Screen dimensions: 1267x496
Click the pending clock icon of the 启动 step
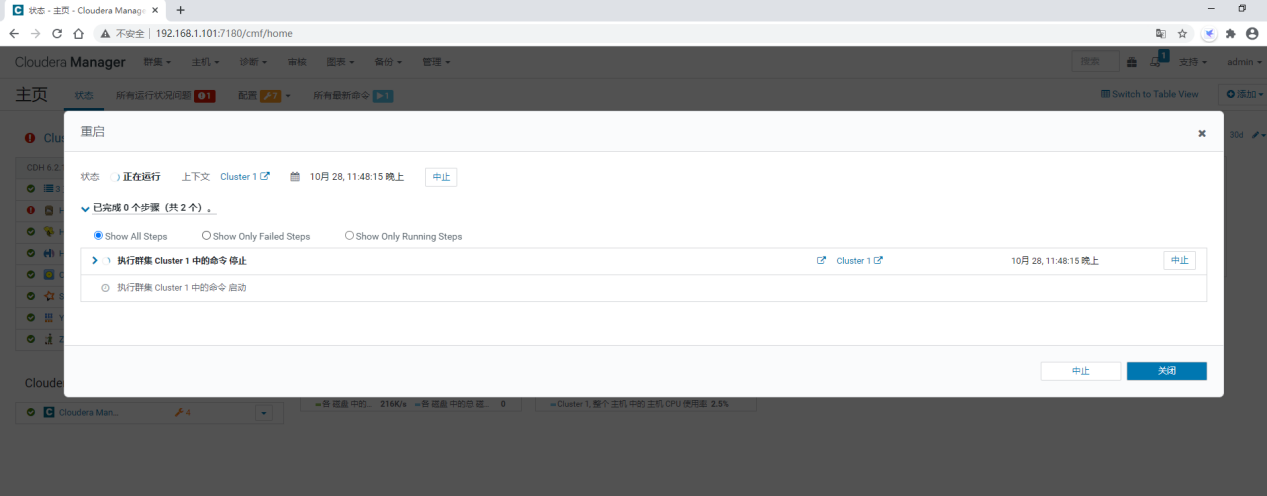tap(105, 288)
